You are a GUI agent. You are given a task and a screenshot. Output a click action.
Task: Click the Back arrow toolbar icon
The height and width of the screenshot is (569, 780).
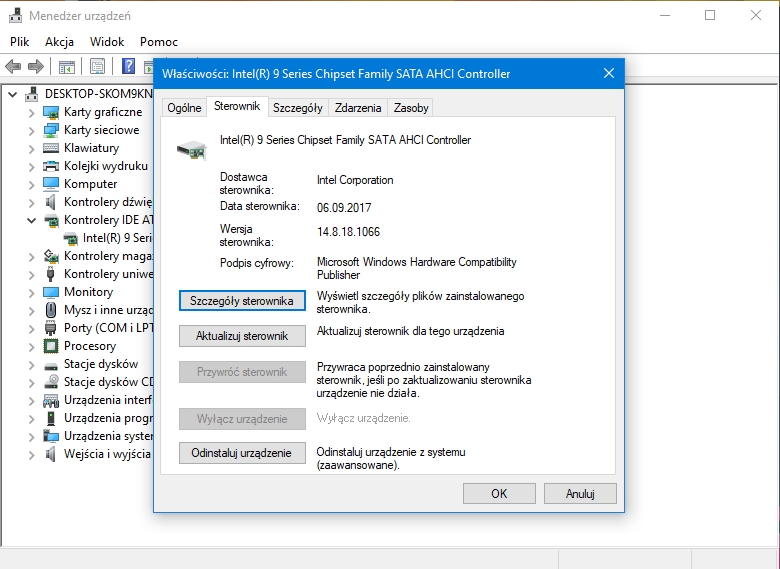[13, 66]
